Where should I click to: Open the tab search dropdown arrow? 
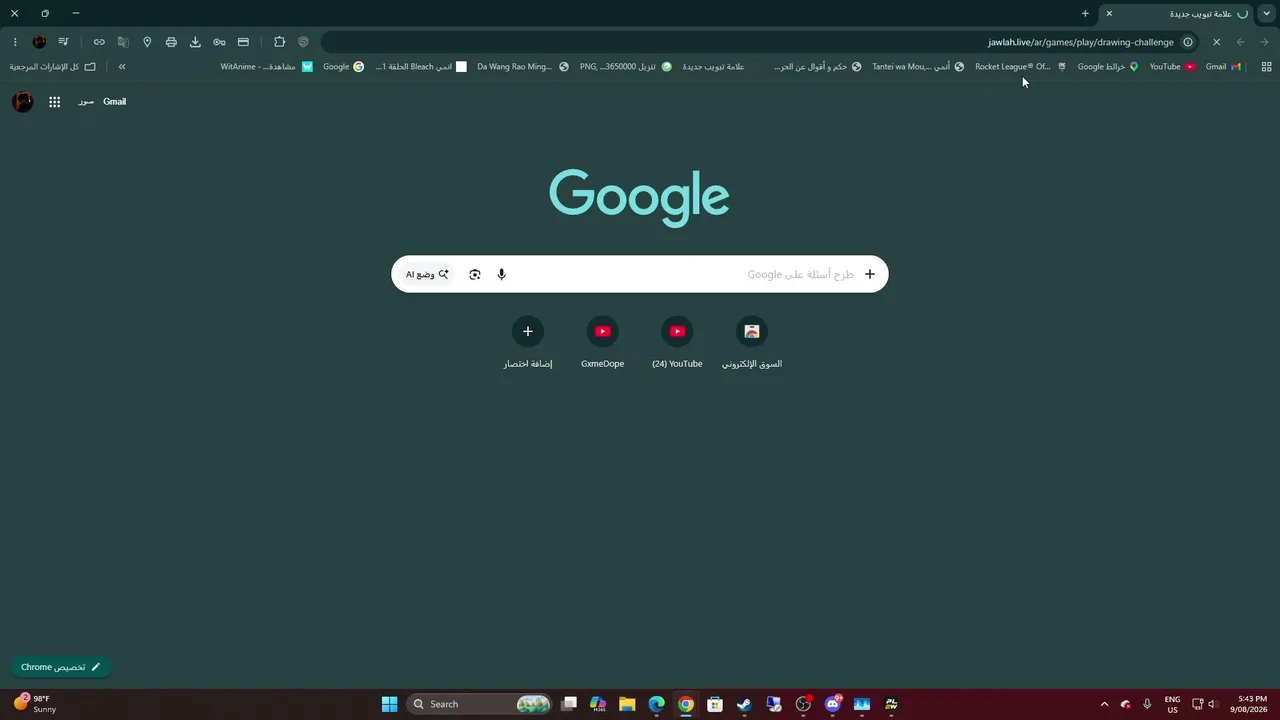pyautogui.click(x=1267, y=14)
